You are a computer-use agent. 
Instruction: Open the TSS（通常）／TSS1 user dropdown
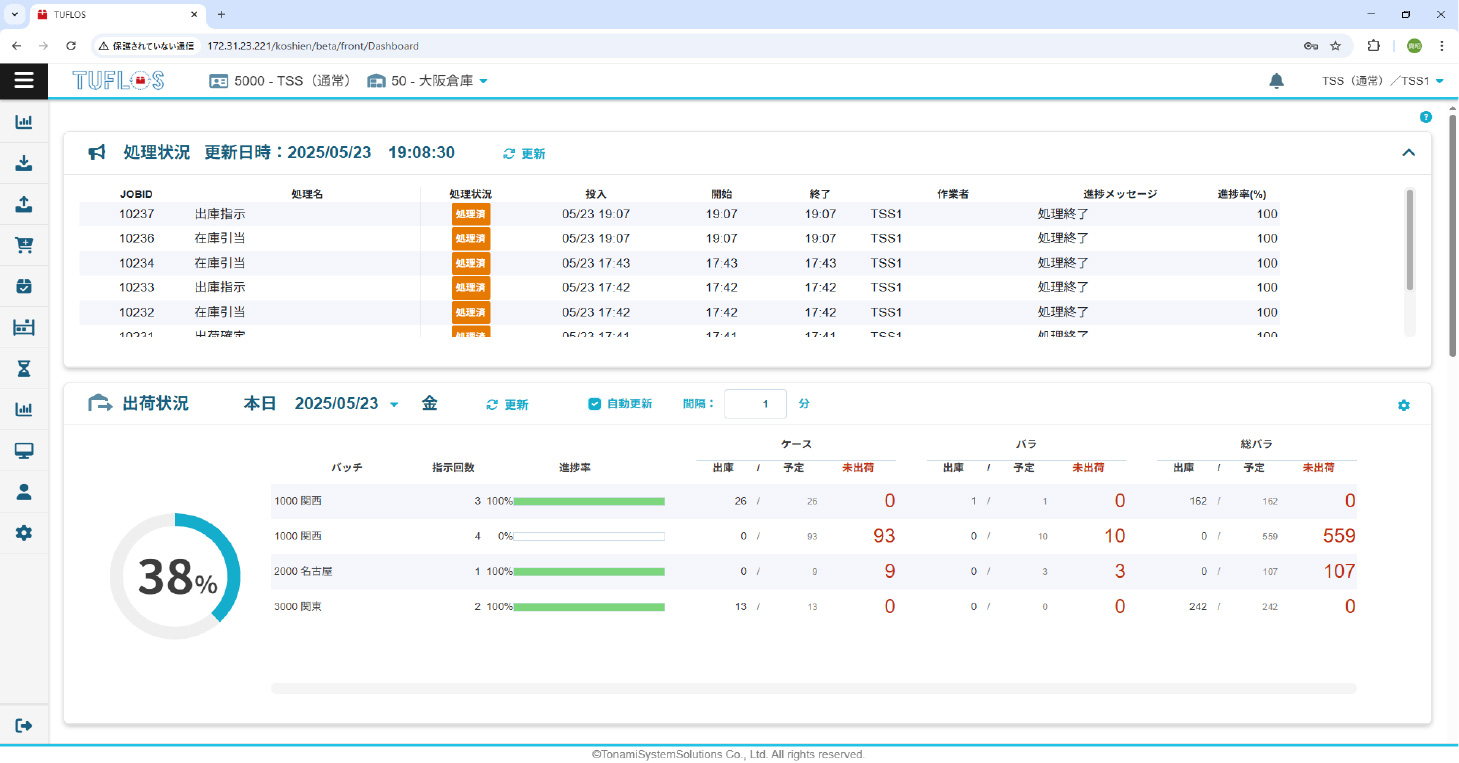pos(1383,81)
